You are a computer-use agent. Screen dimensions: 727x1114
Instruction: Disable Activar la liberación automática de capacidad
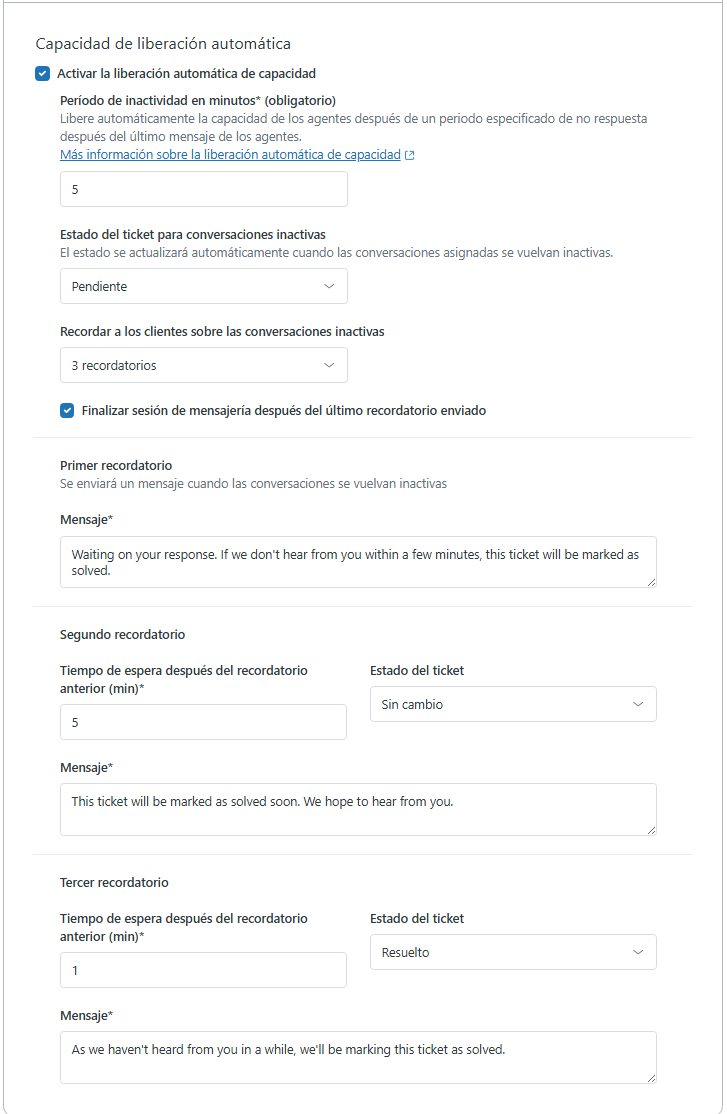coord(42,73)
